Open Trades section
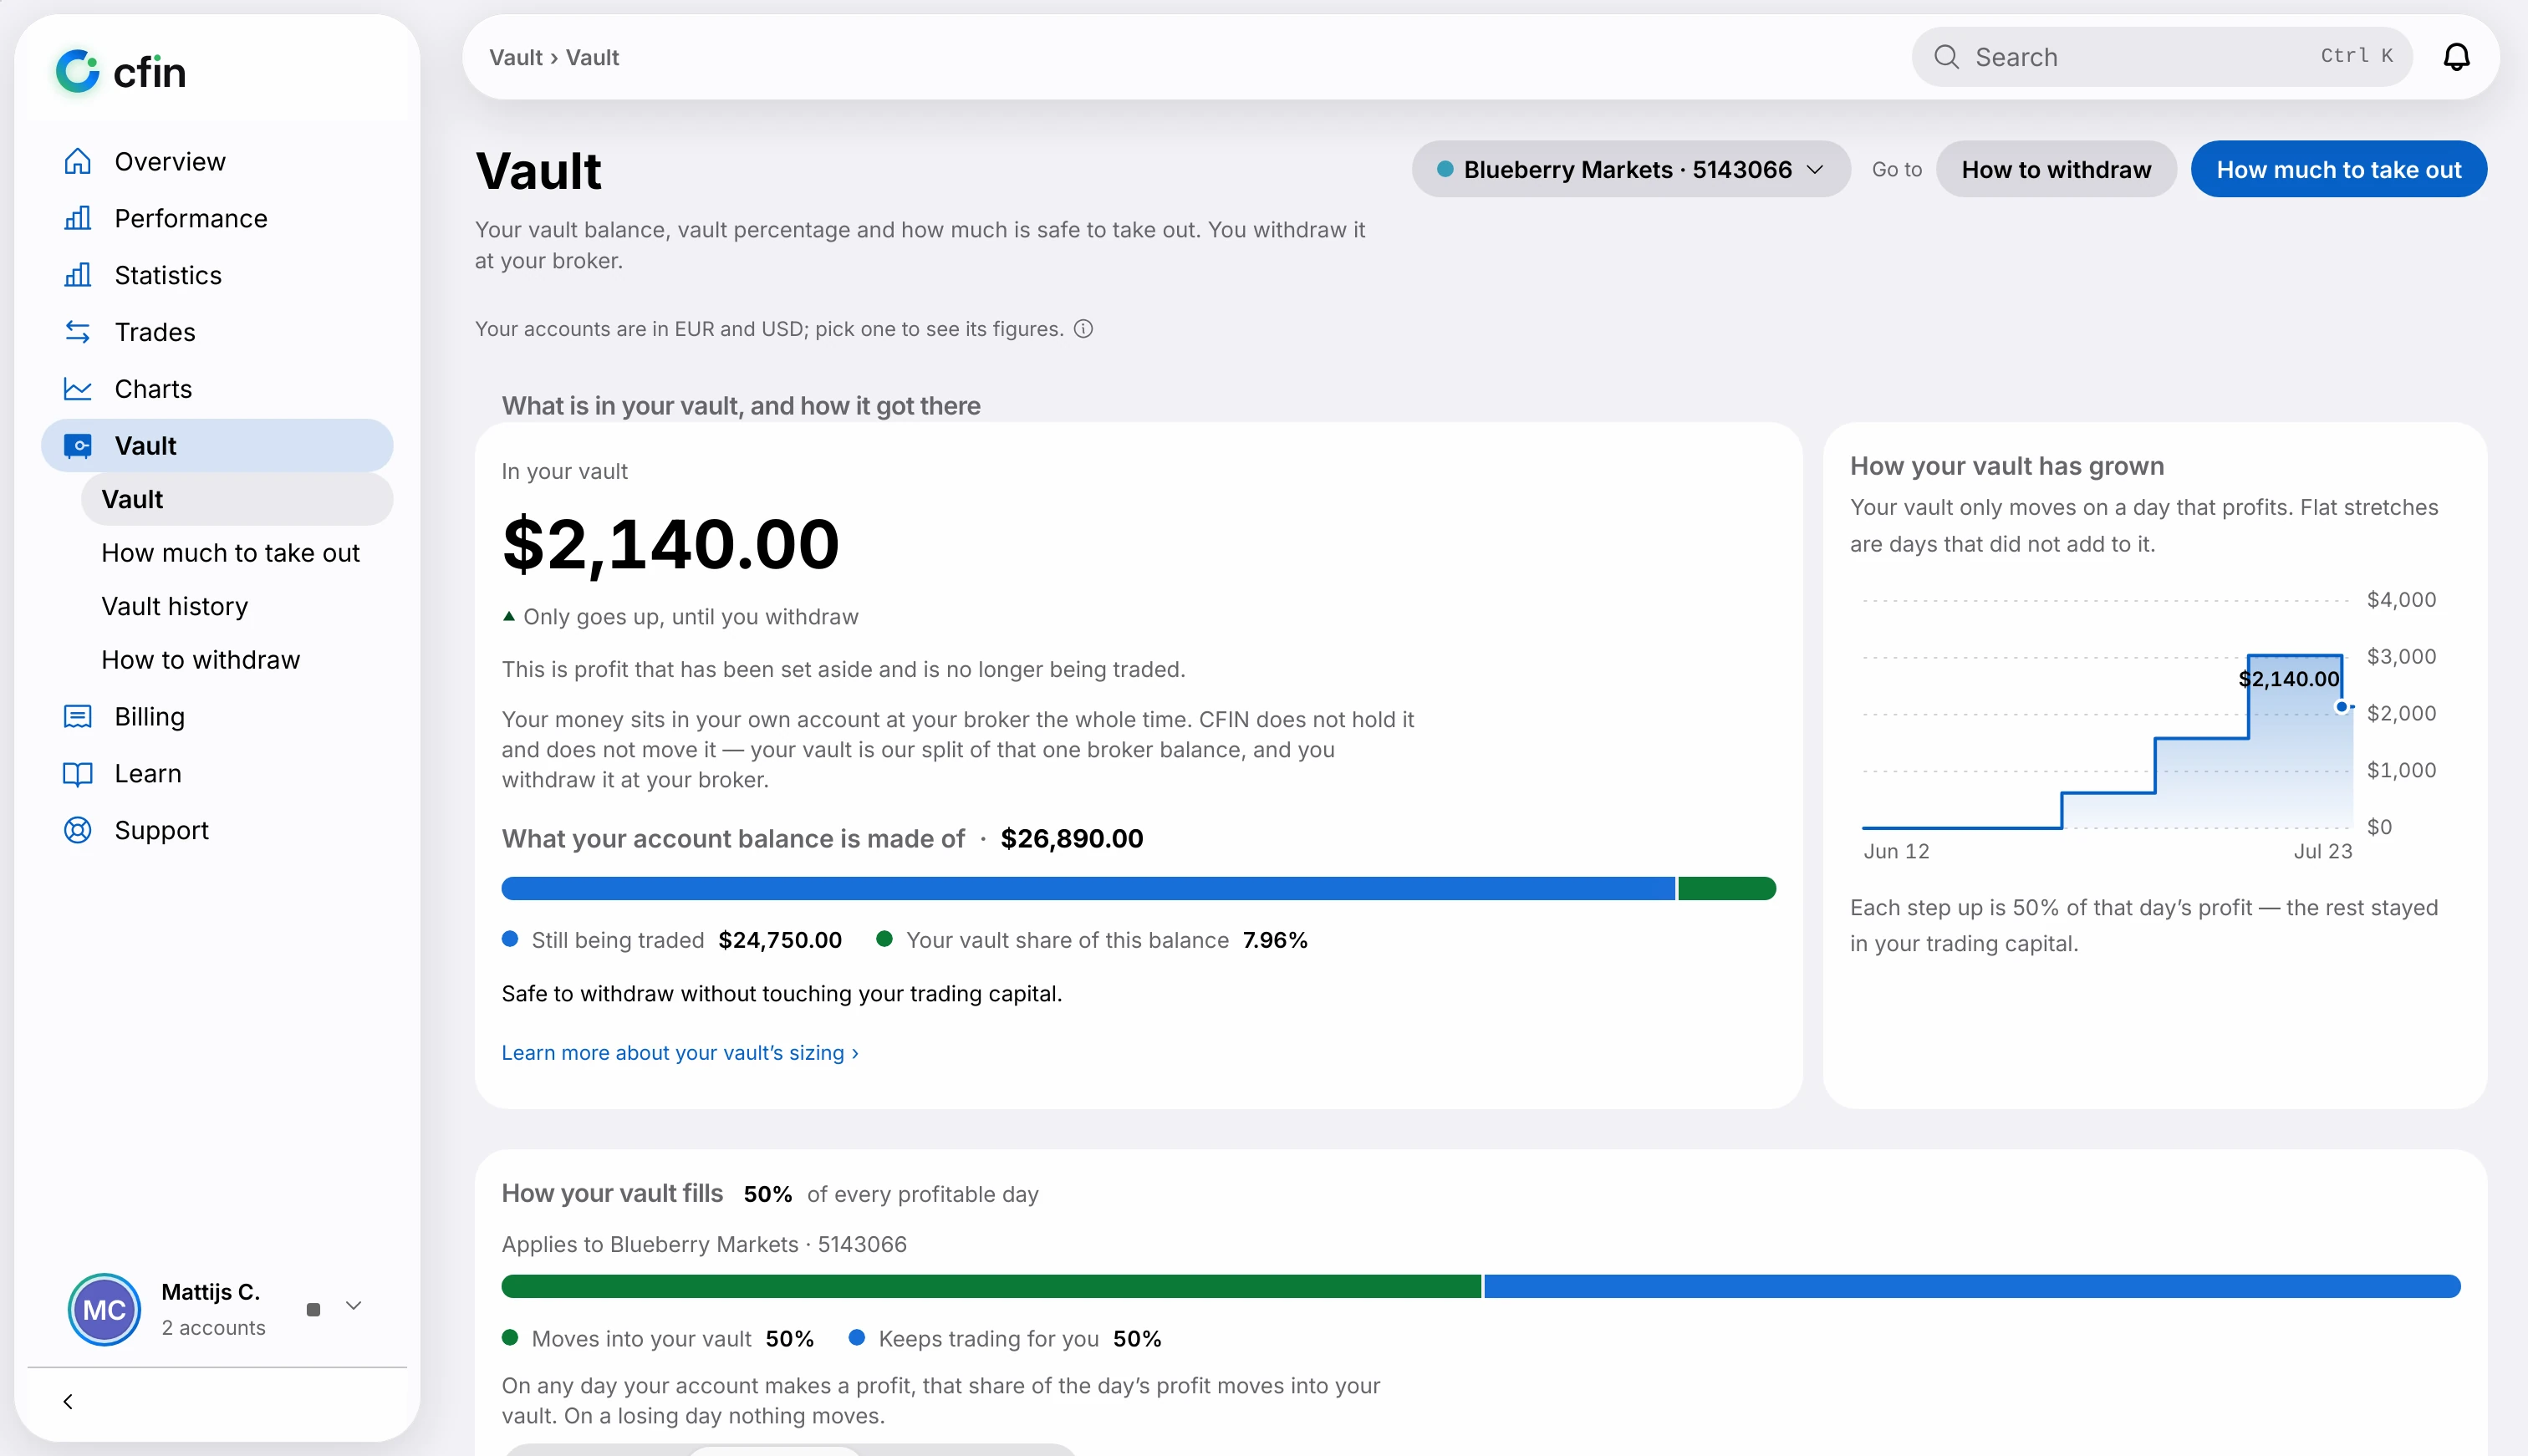This screenshot has width=2528, height=1456. pos(217,331)
